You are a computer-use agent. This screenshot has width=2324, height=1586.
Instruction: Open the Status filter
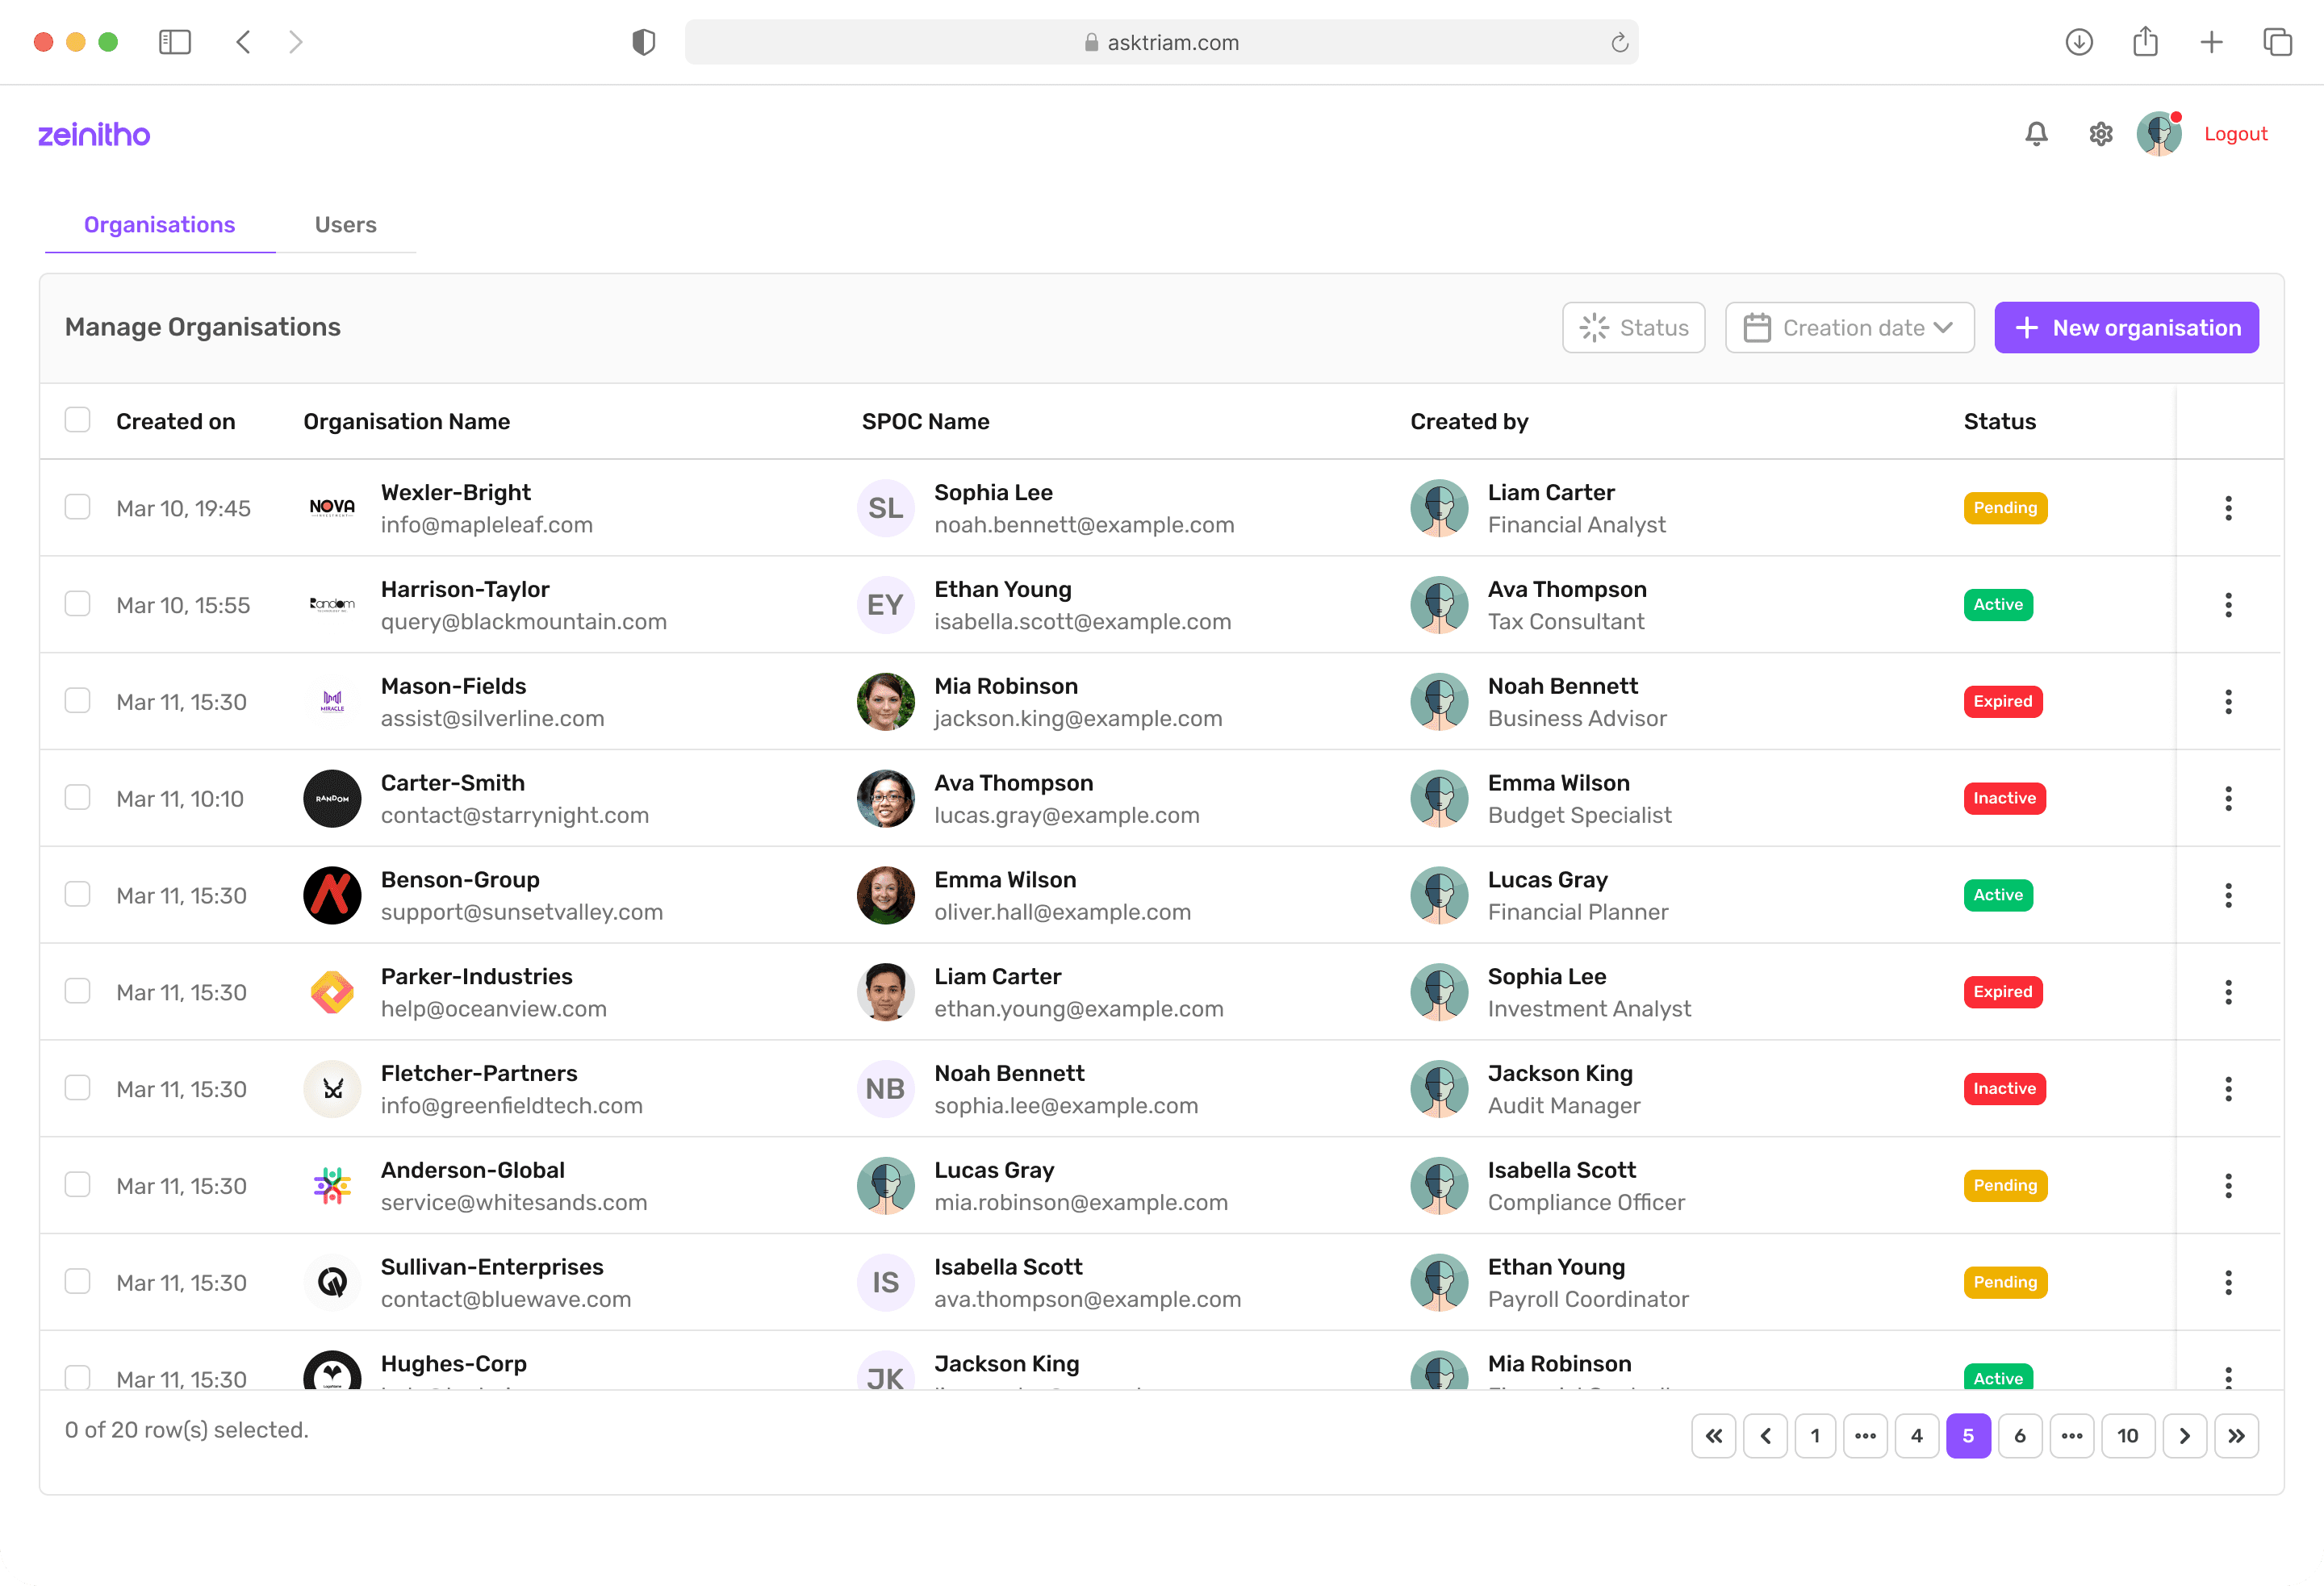[1633, 328]
